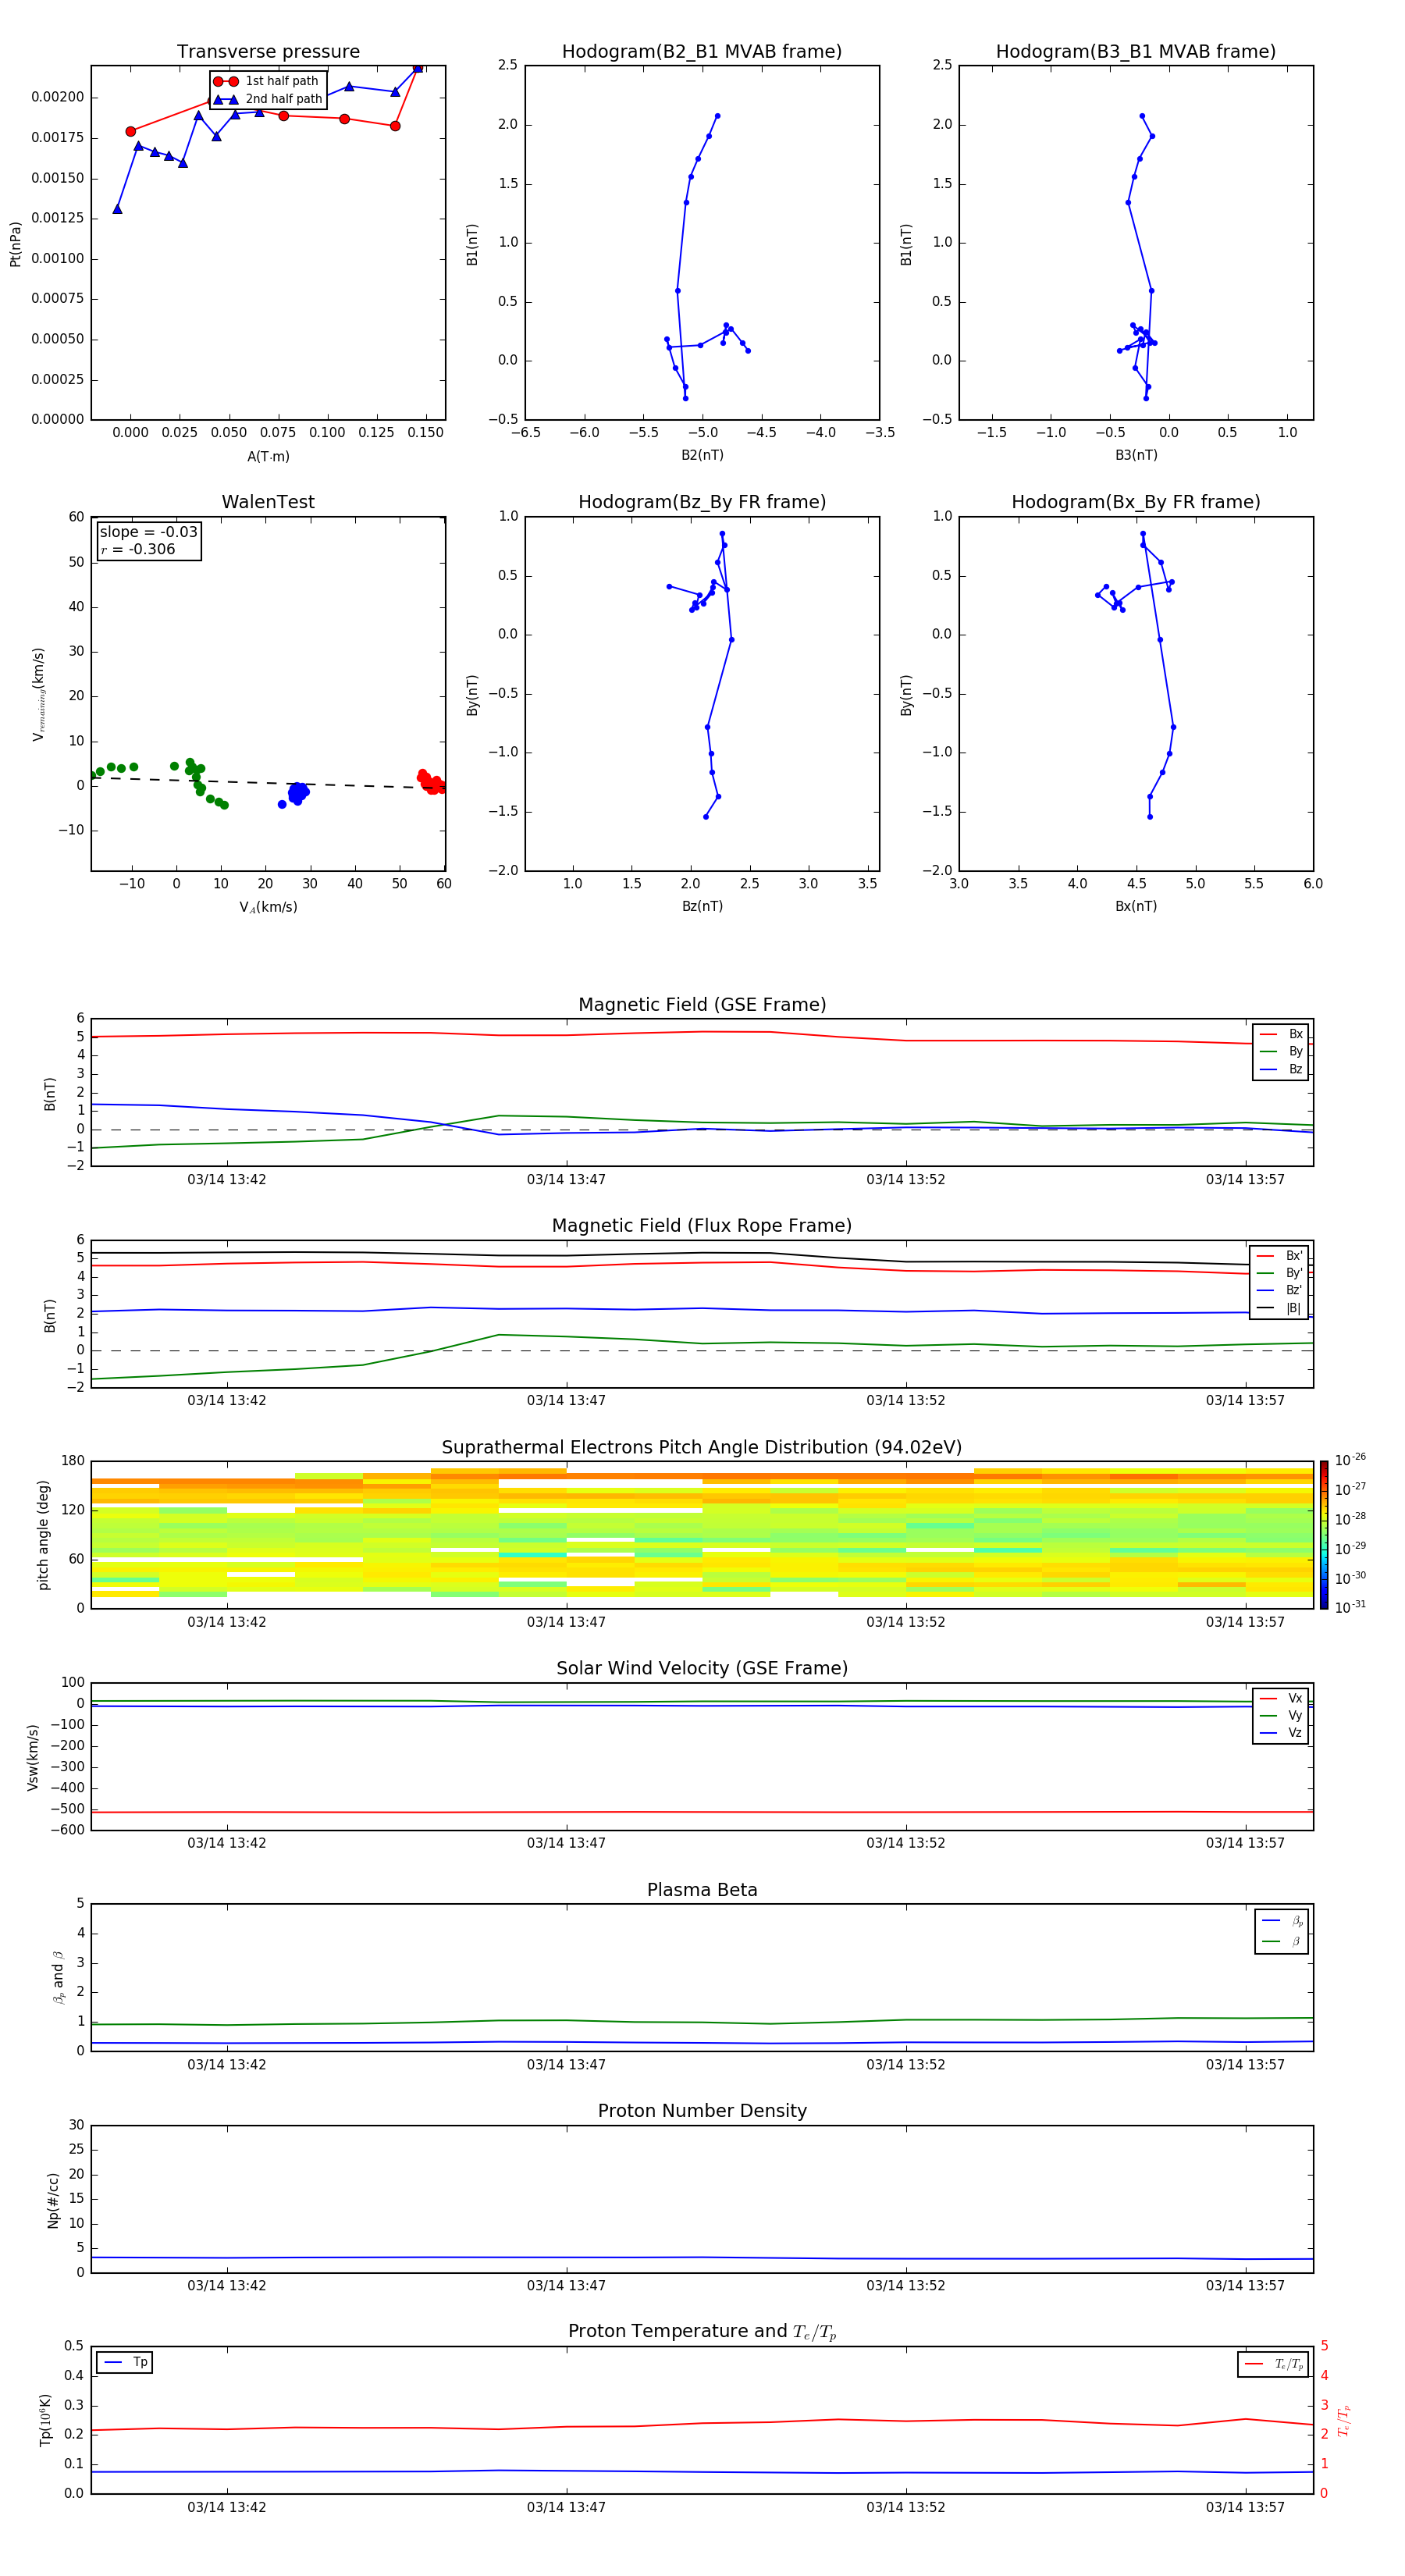Click the 'Hodogram(Bz_By FR frame)' title

(x=702, y=502)
